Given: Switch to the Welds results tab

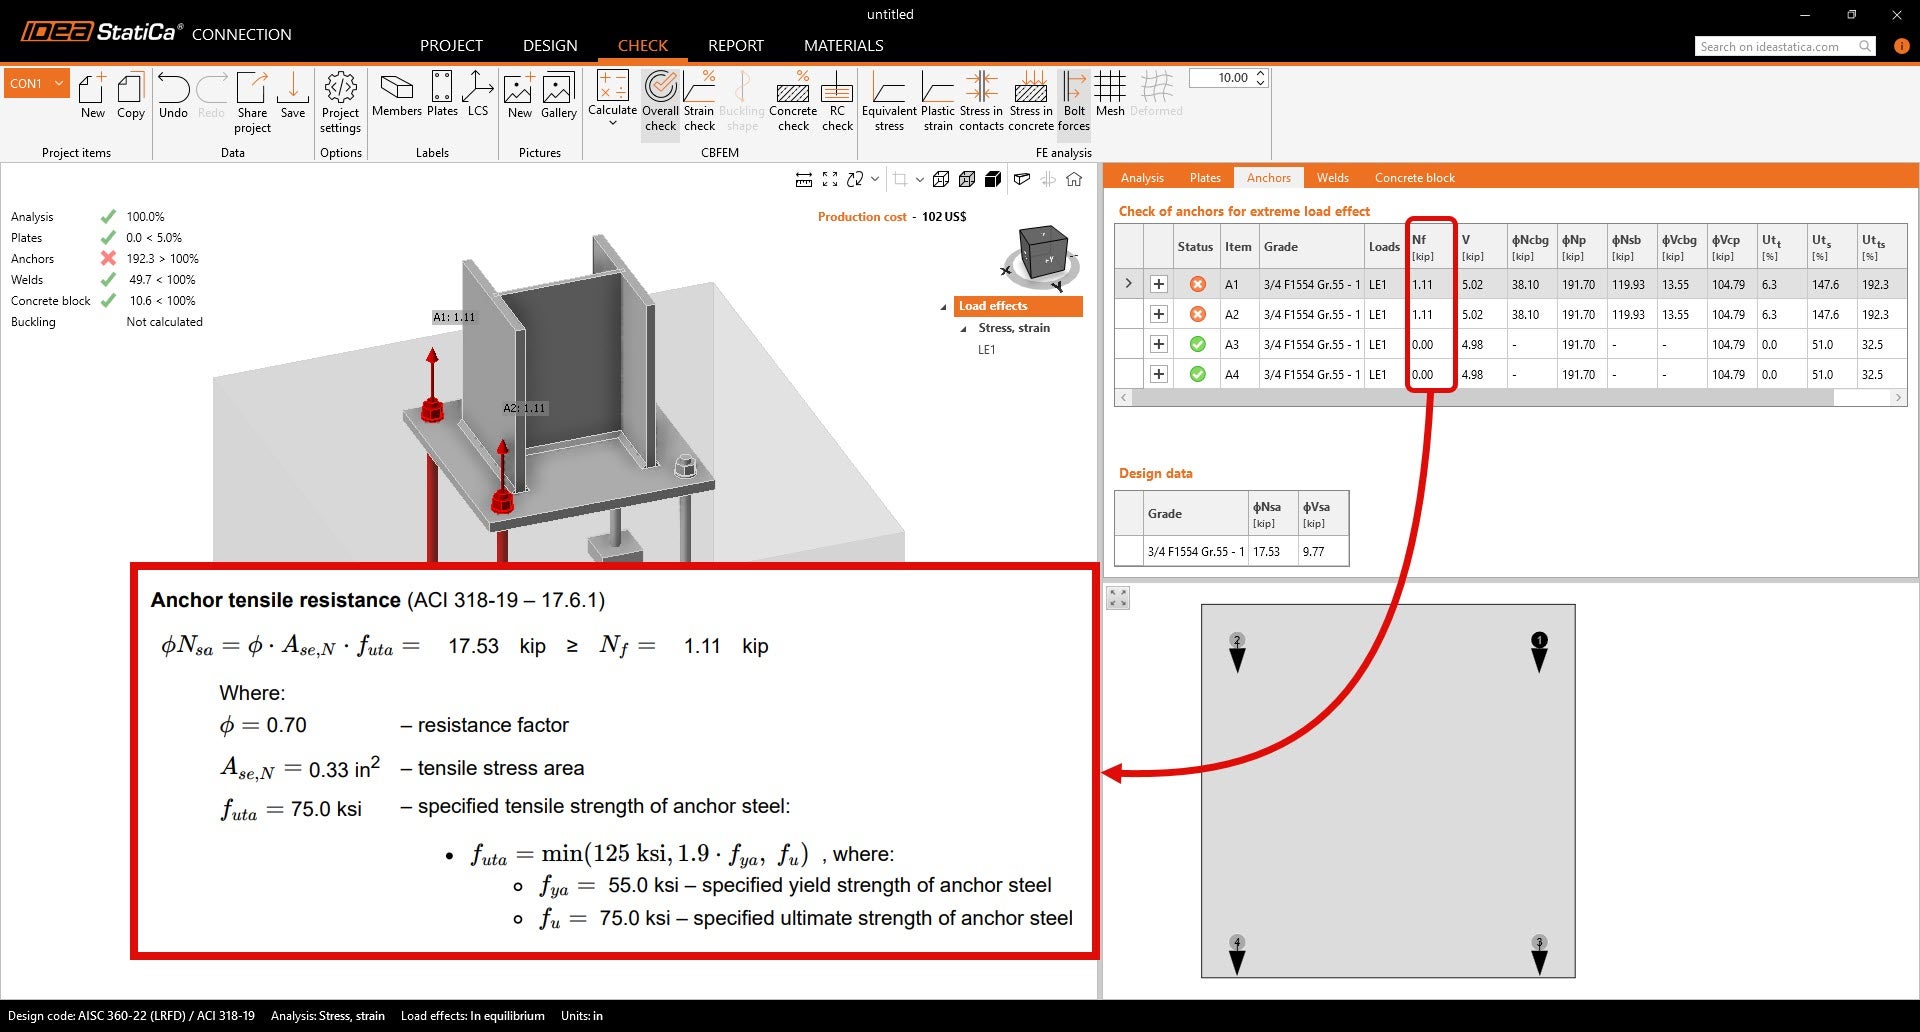Looking at the screenshot, I should (1332, 177).
